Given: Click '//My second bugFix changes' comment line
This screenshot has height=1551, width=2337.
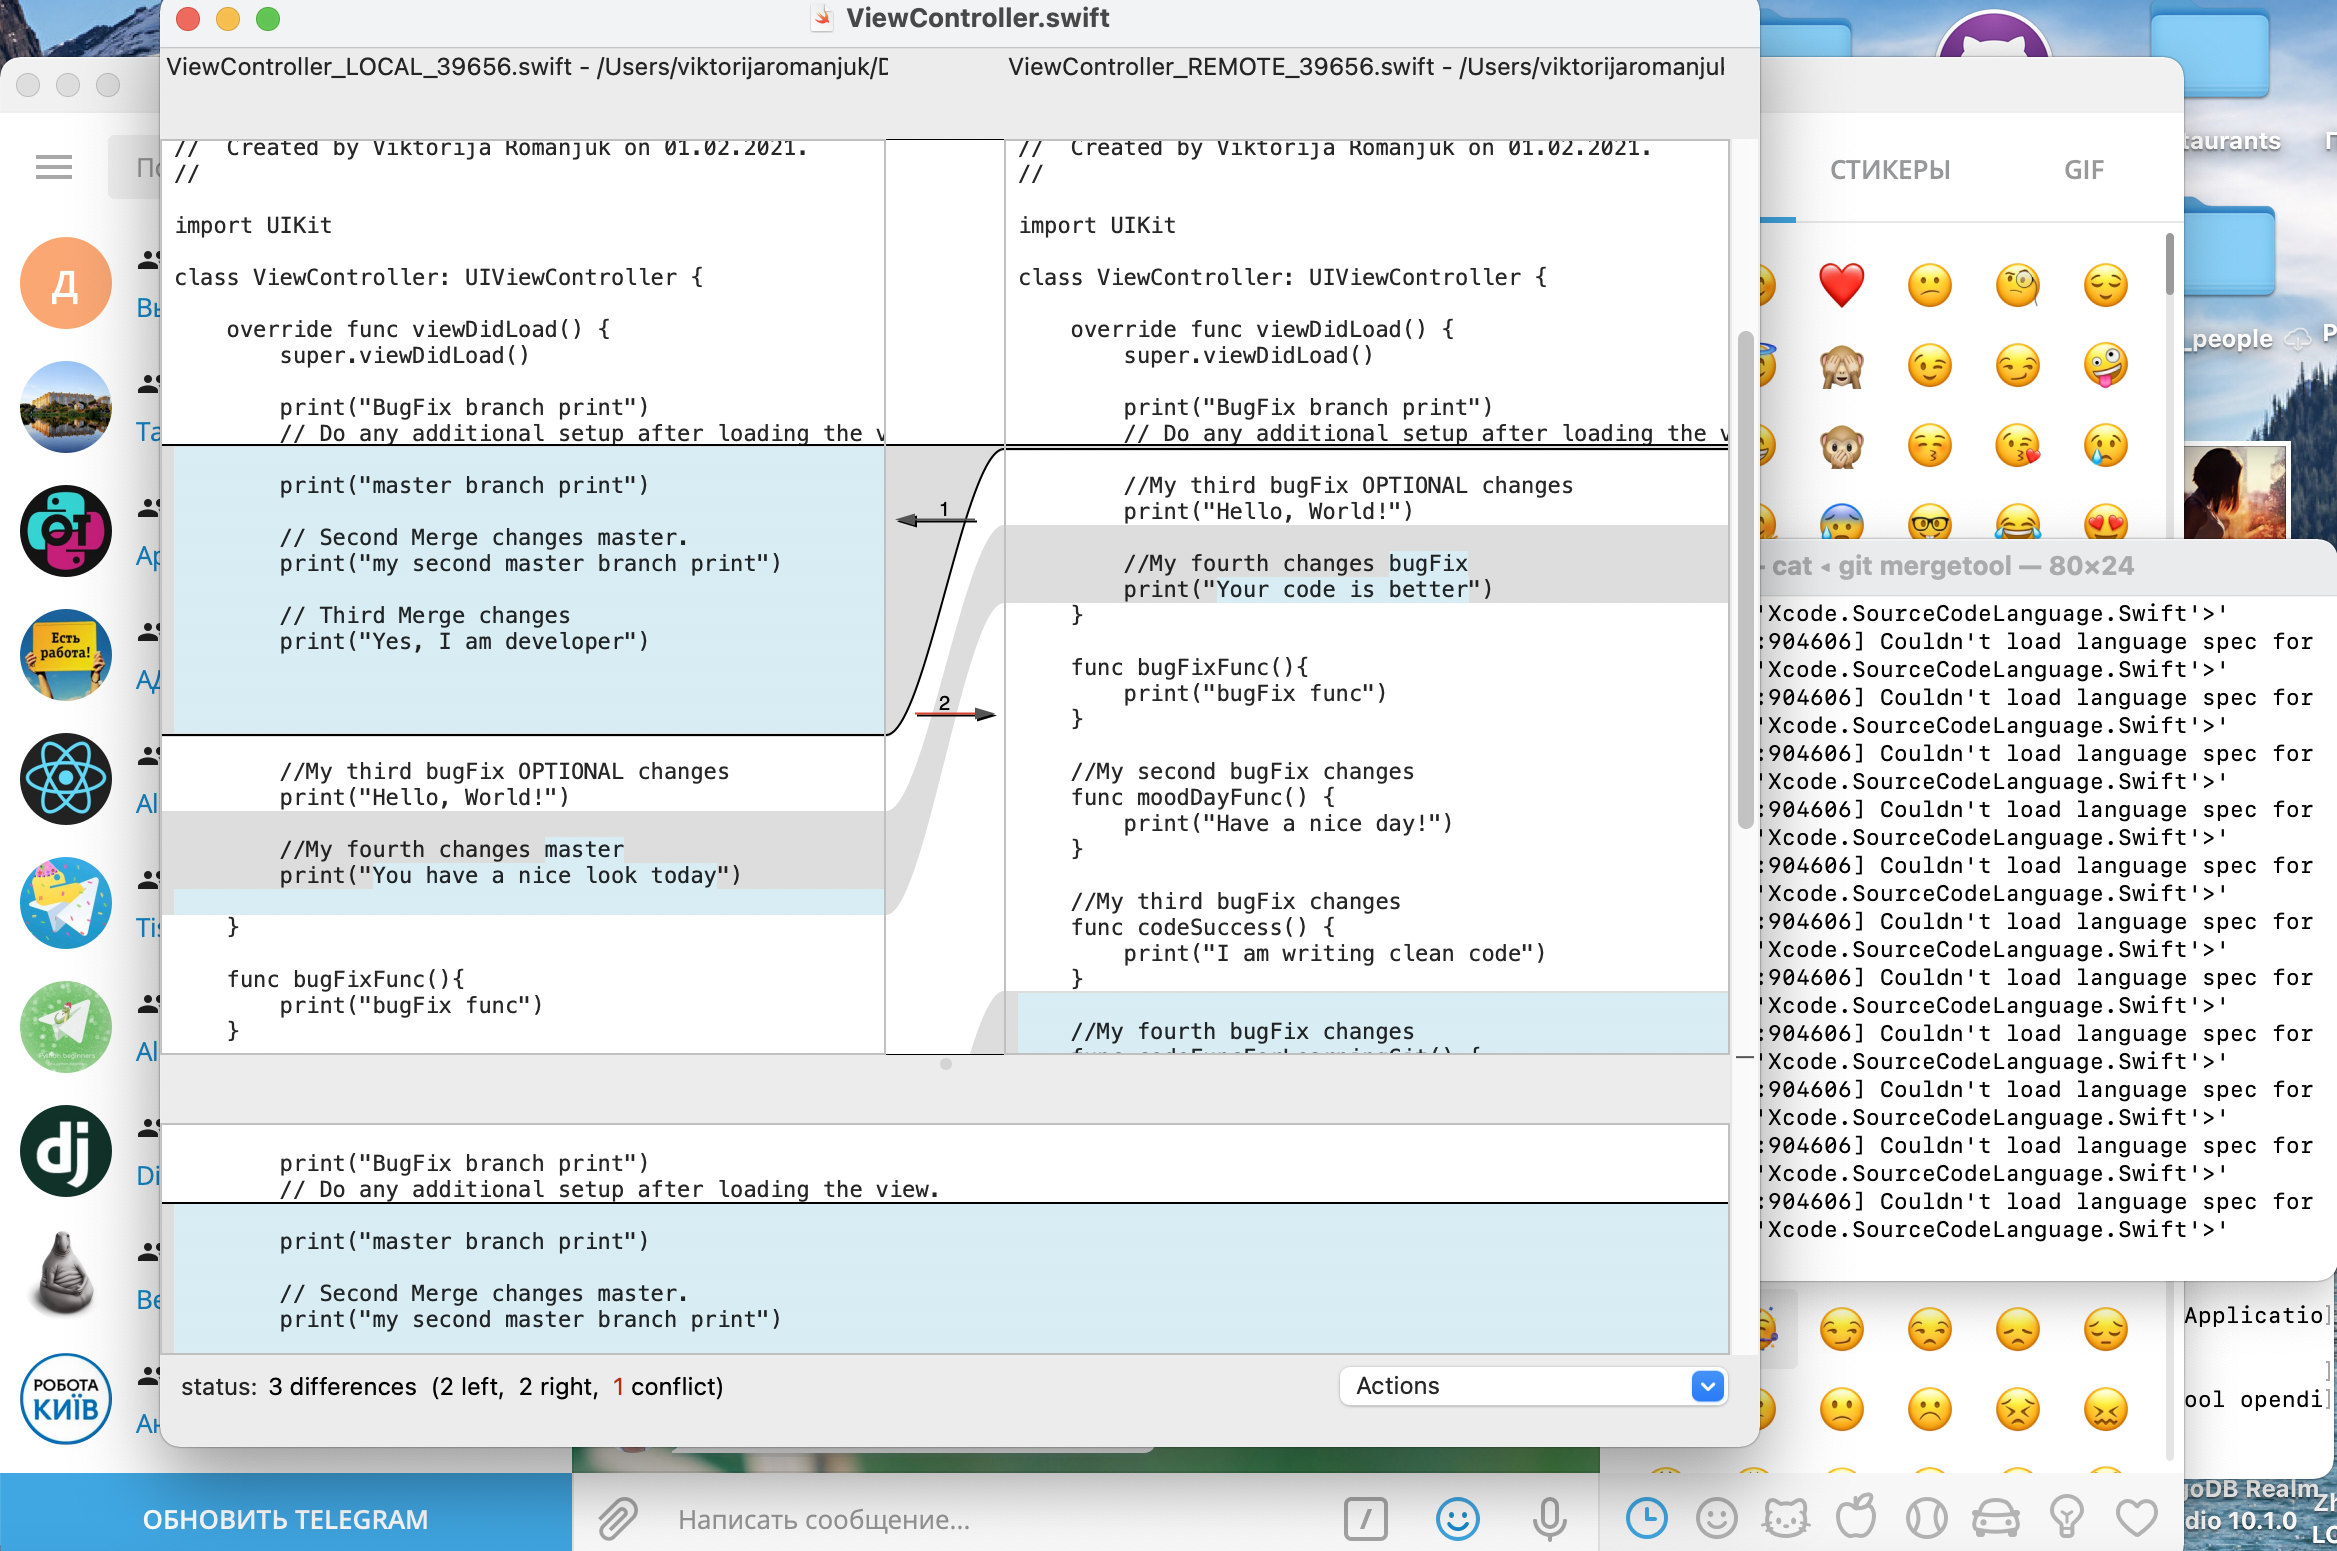Looking at the screenshot, I should pos(1242,771).
